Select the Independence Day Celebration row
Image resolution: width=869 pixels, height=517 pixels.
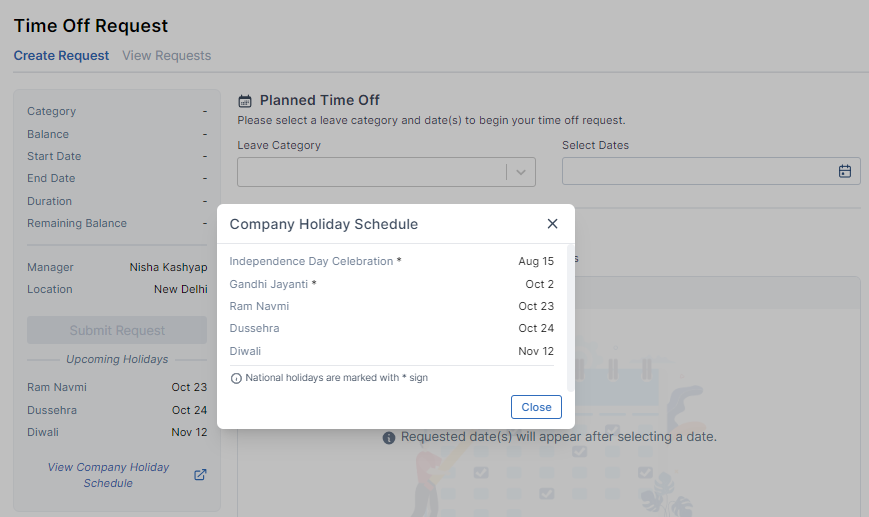[x=391, y=261]
